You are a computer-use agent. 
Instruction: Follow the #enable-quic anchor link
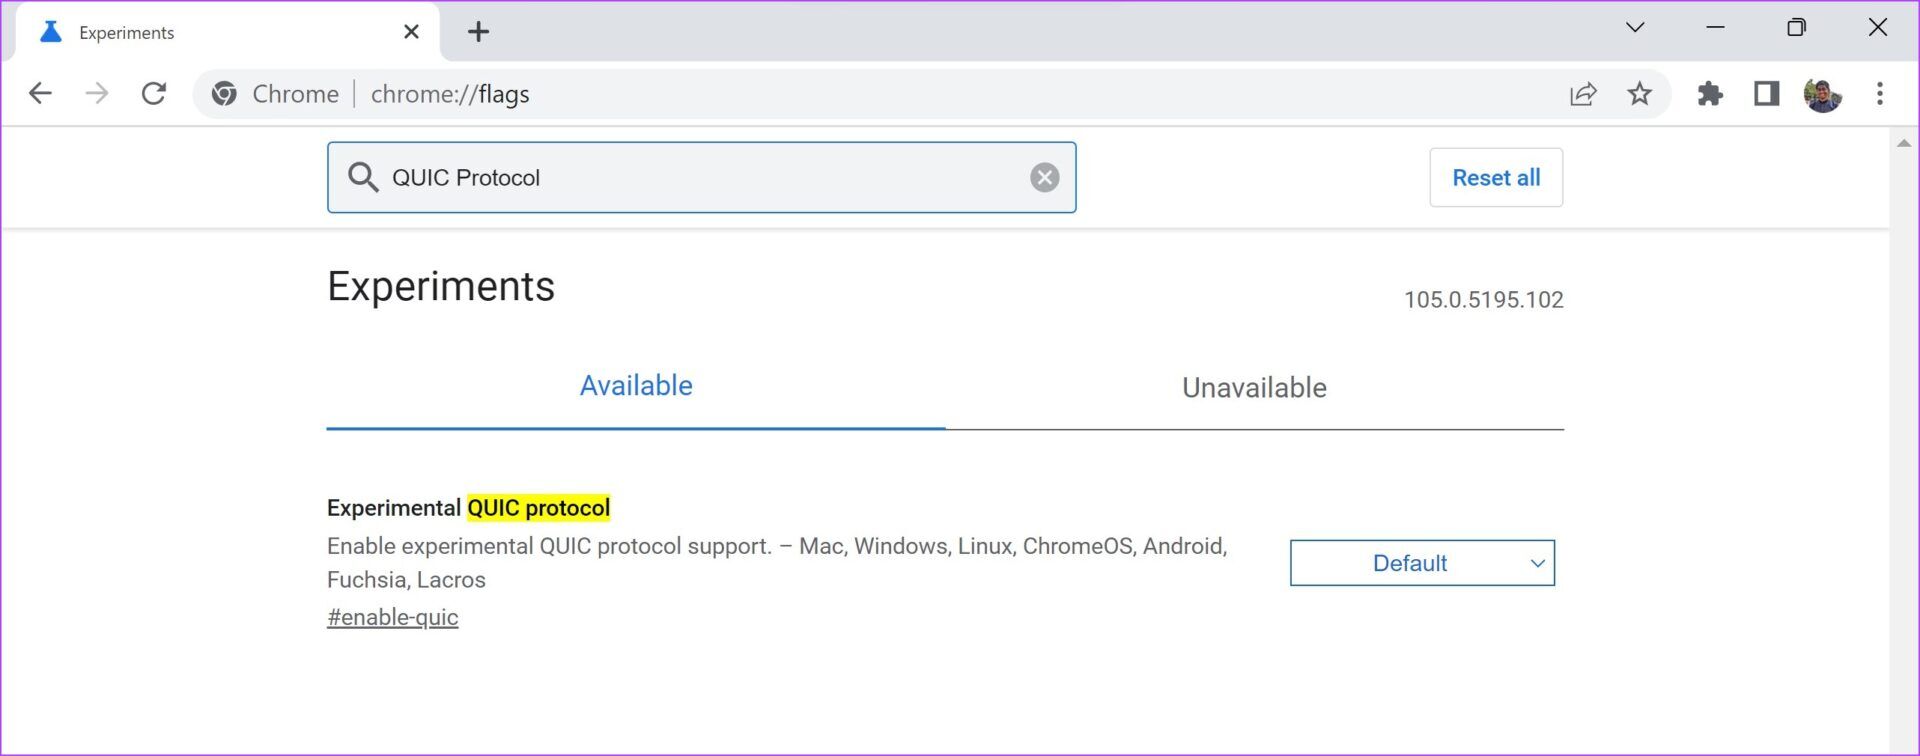click(393, 617)
